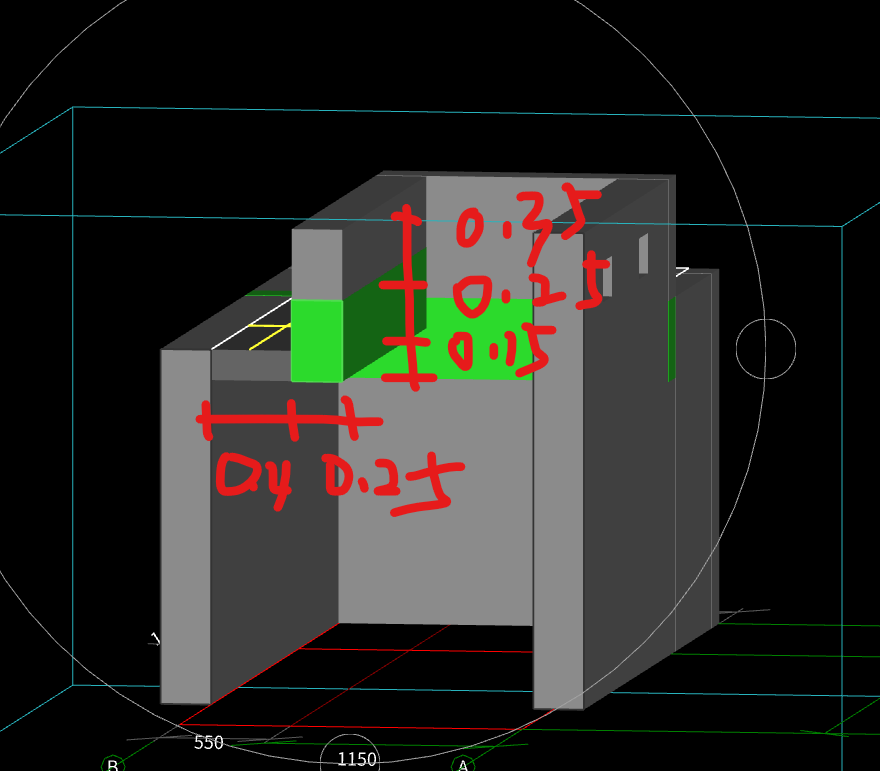
Task: Click the small orbit circle handle on the right
Action: click(x=766, y=349)
